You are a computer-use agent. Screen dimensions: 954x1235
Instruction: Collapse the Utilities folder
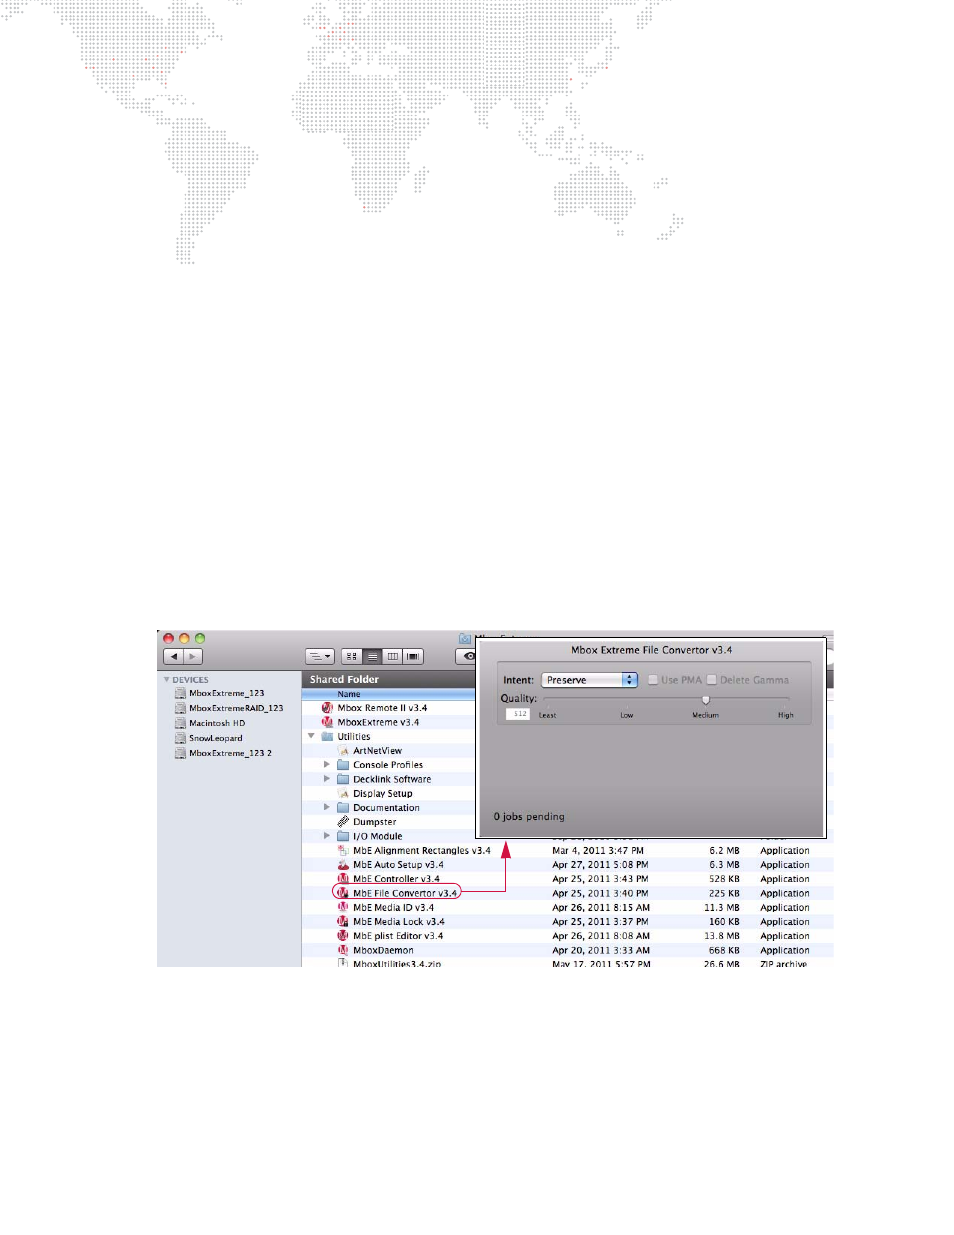[311, 736]
